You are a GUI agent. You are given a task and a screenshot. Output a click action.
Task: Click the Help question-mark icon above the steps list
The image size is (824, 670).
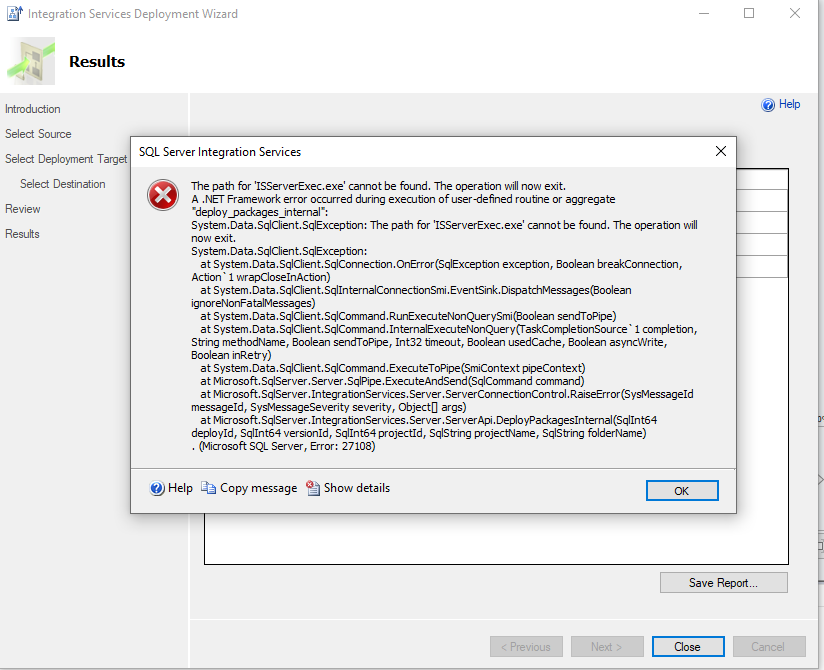[x=767, y=104]
